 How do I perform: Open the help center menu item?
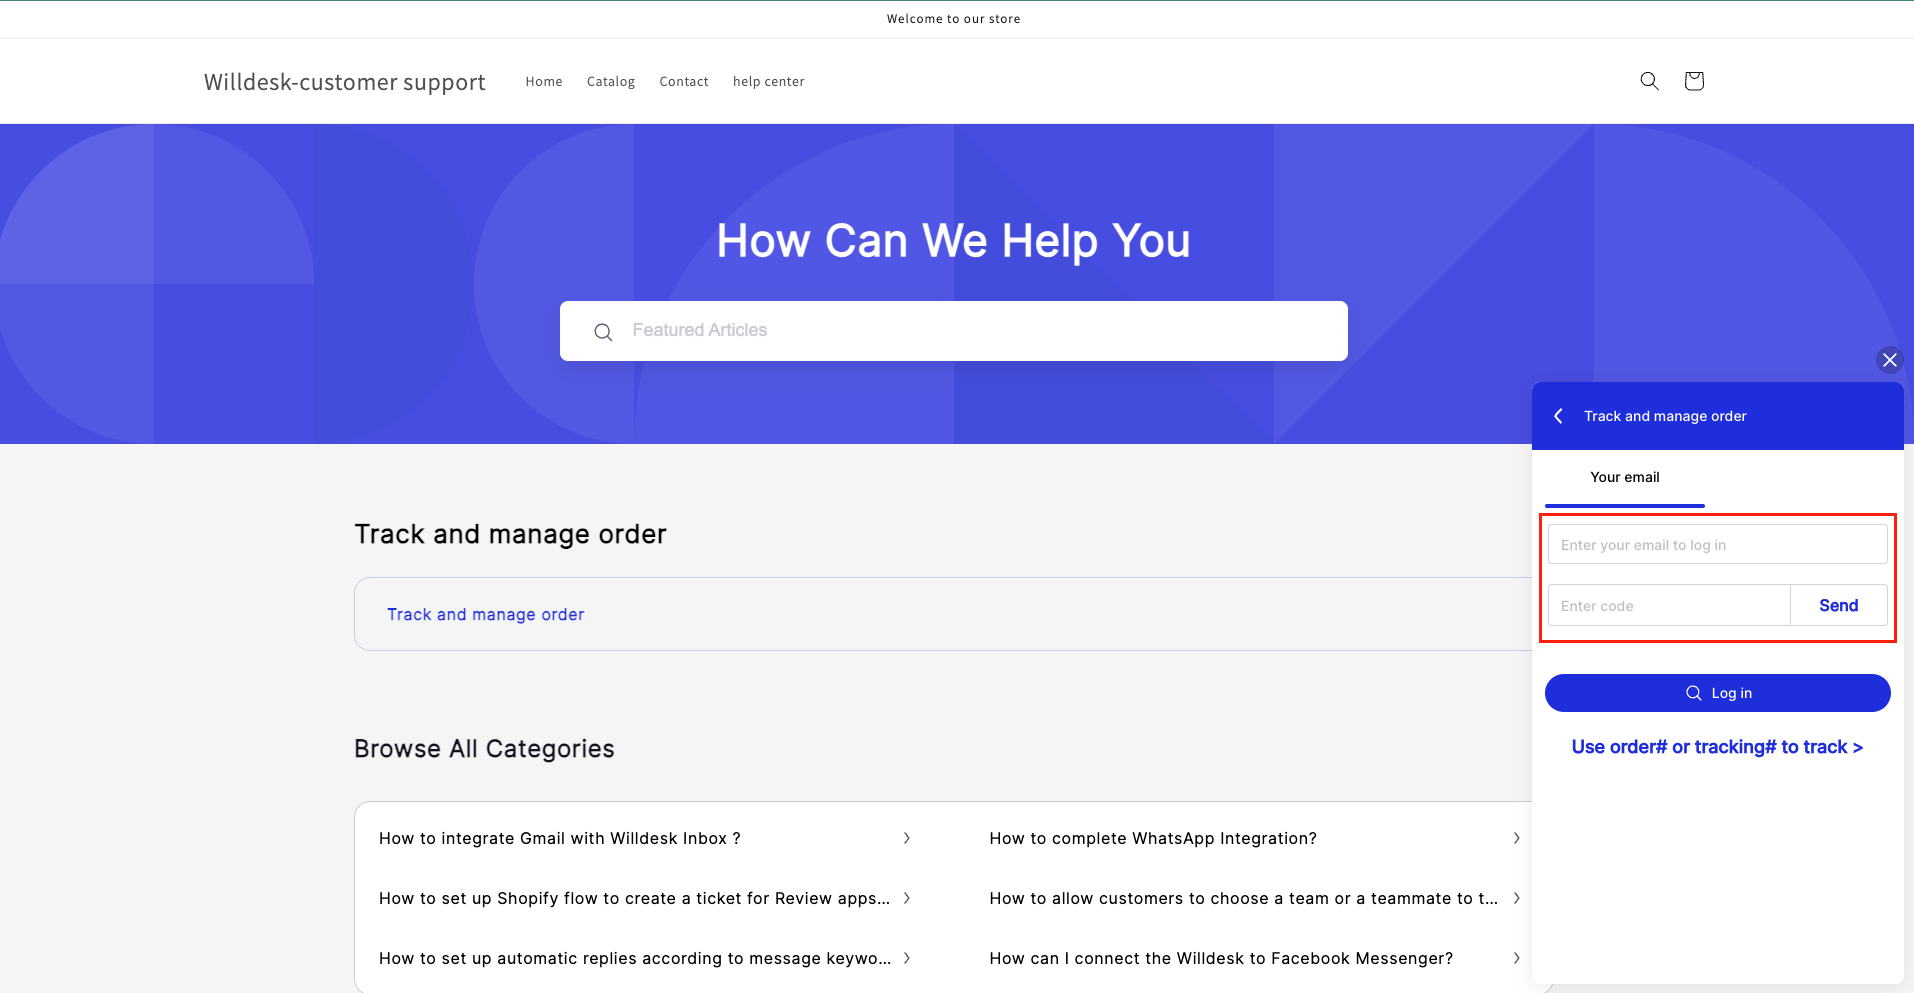768,82
